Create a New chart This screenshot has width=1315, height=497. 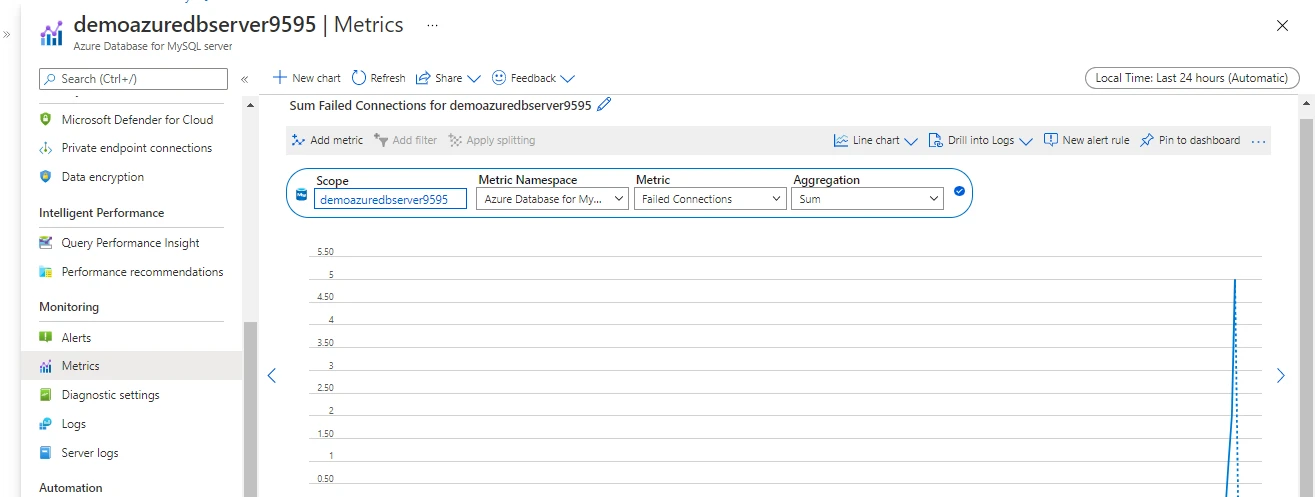click(x=307, y=78)
